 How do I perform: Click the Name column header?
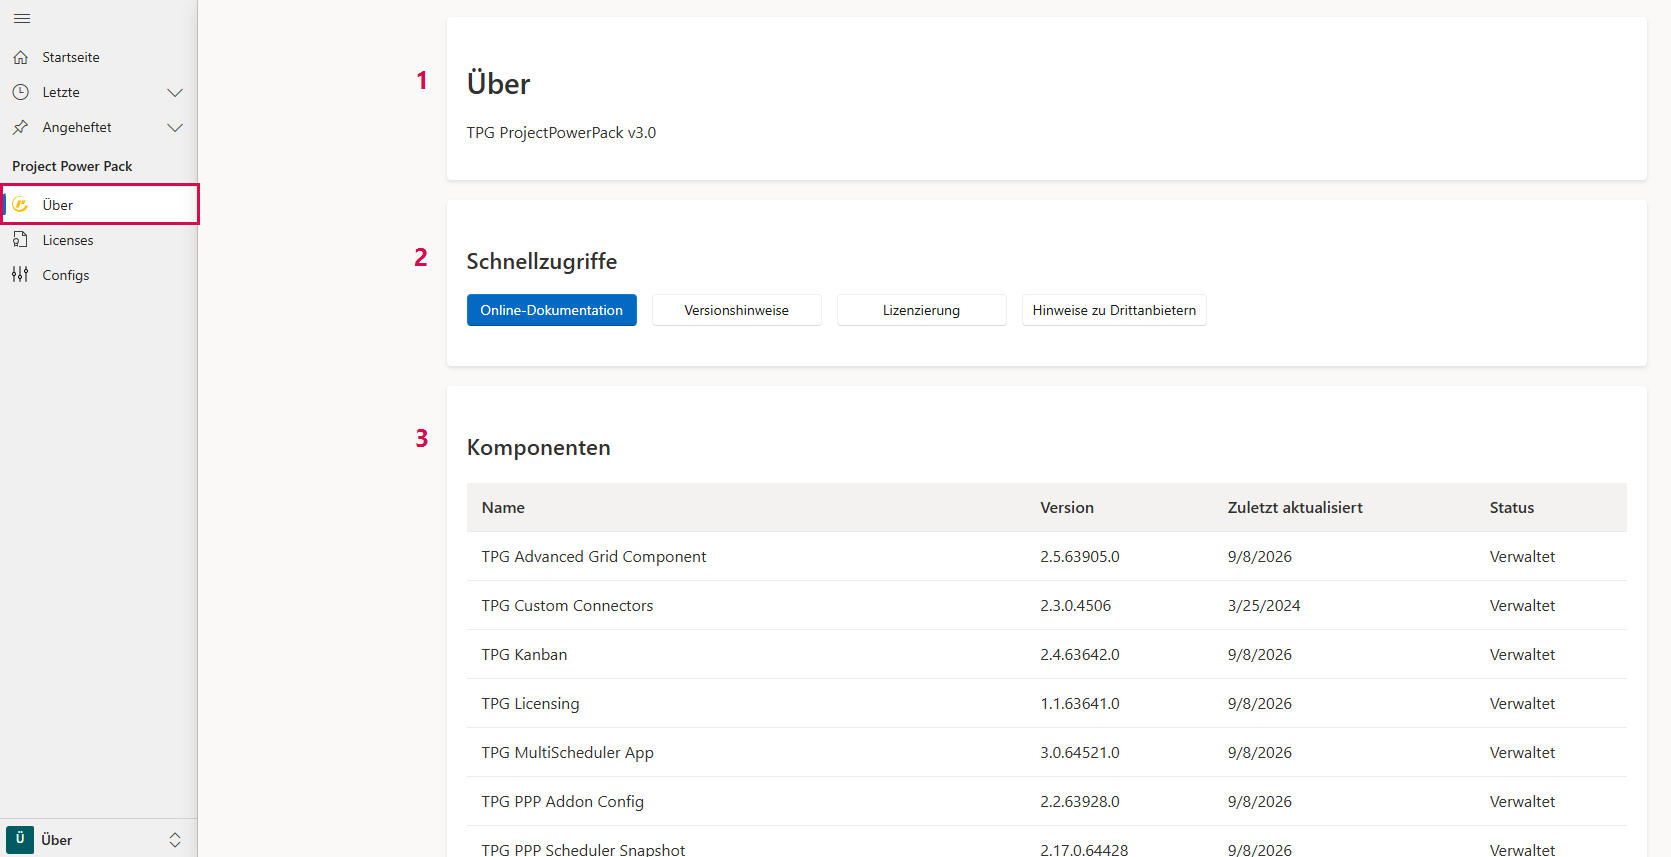coord(503,508)
